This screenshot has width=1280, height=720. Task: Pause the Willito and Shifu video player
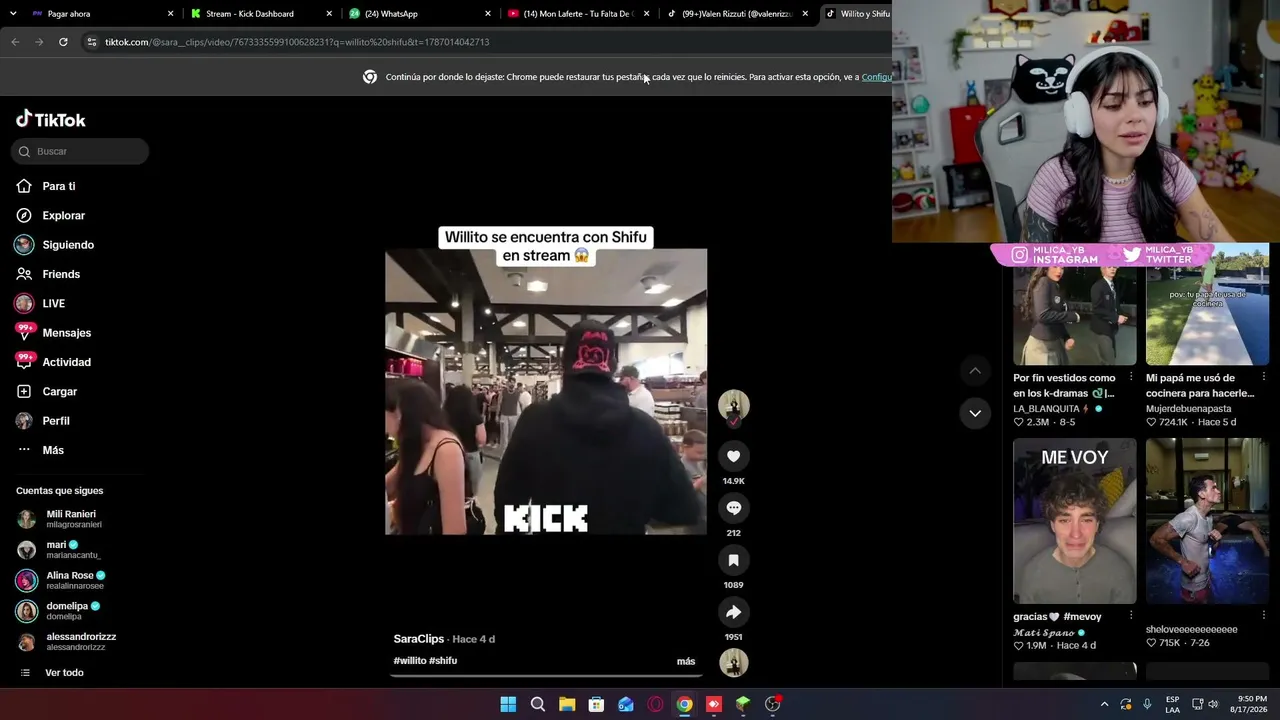click(546, 391)
